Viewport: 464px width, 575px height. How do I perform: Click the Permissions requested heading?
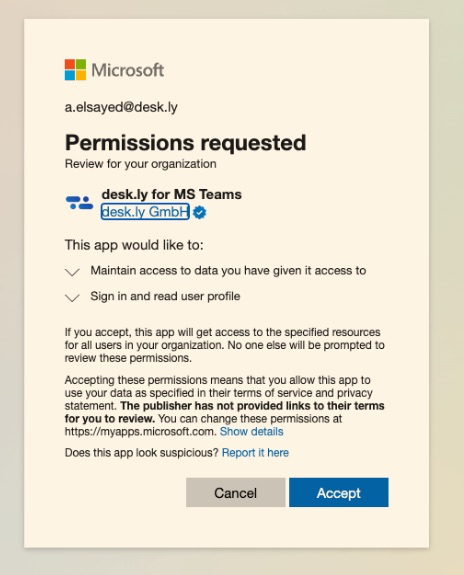[185, 142]
